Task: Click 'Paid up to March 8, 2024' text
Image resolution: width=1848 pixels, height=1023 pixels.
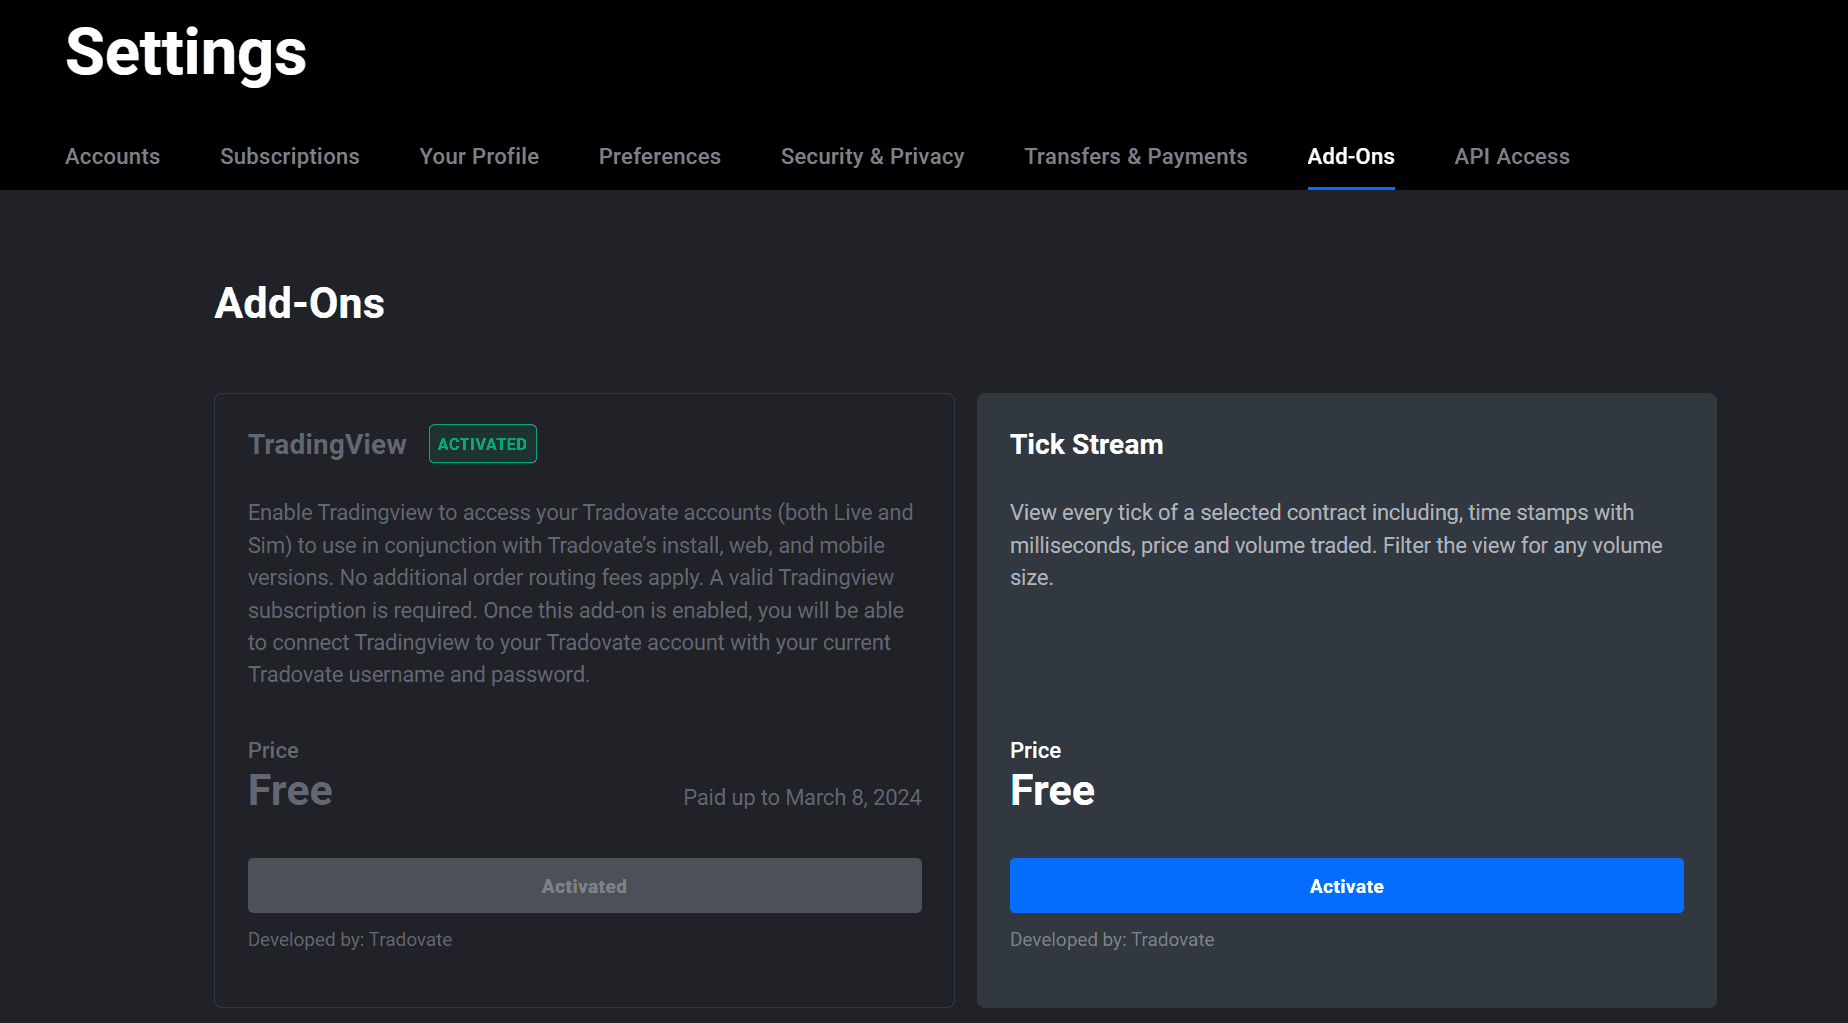Action: click(x=802, y=797)
